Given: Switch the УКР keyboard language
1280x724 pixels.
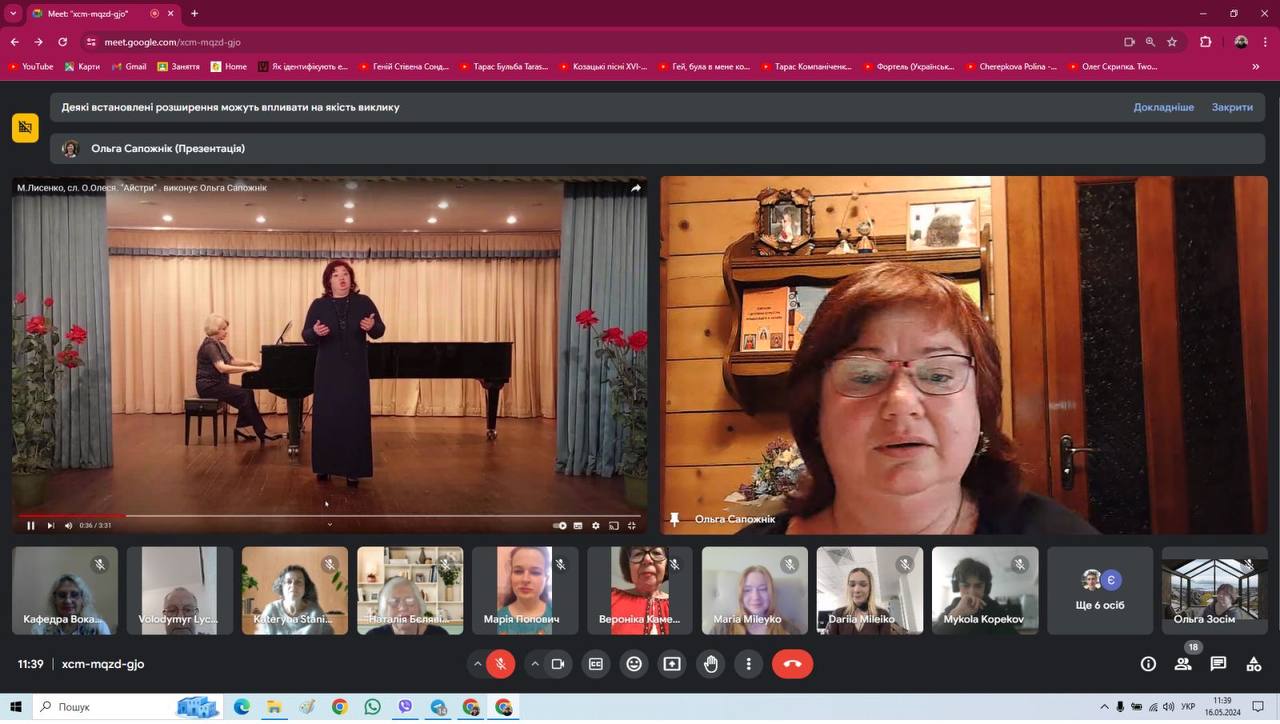Looking at the screenshot, I should 1188,707.
